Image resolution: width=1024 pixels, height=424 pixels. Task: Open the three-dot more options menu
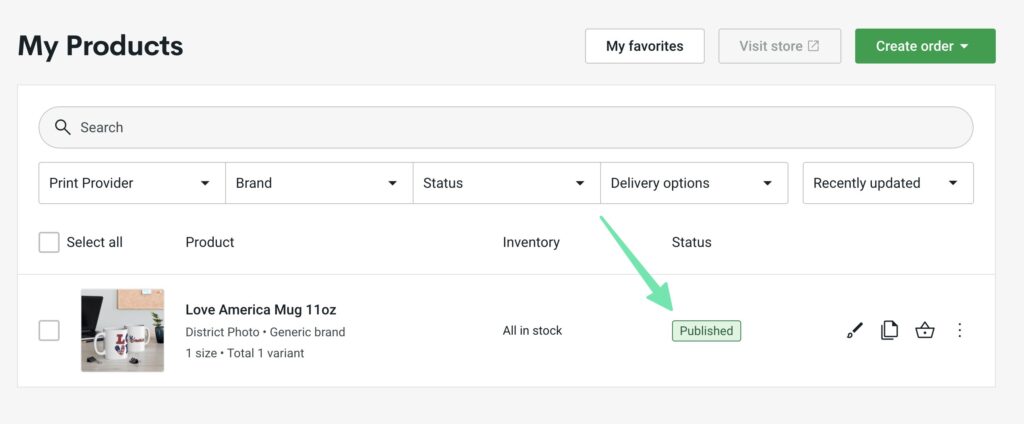click(960, 330)
